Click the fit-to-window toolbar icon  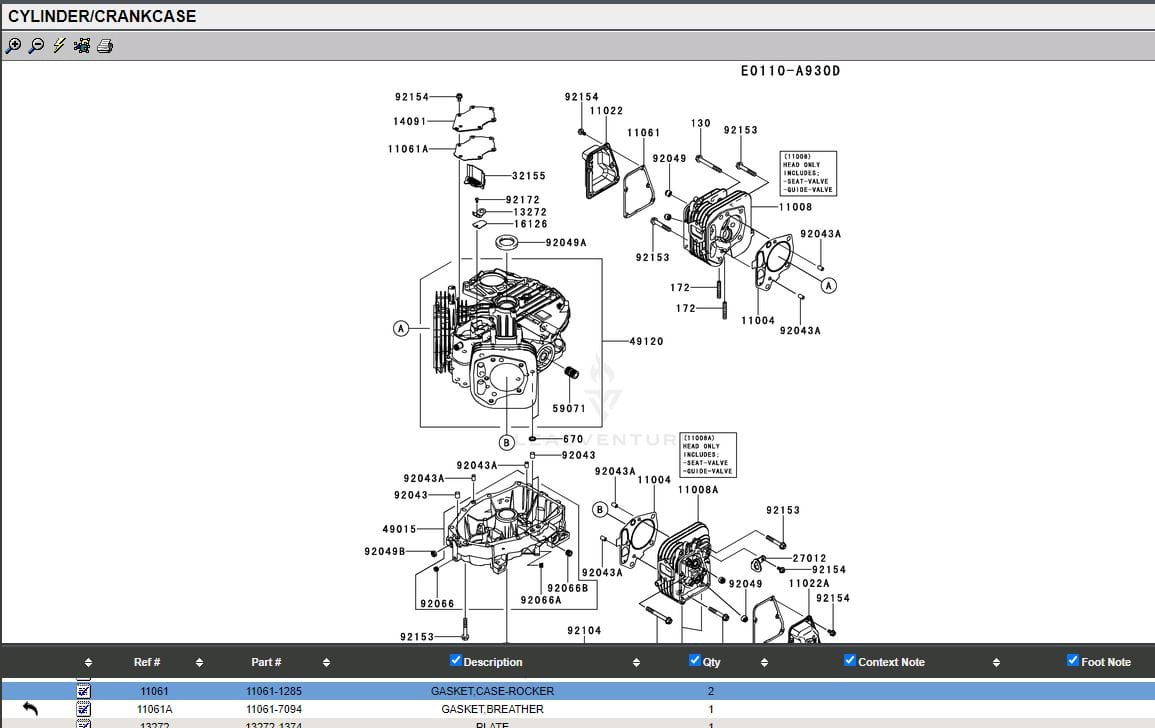tap(82, 46)
